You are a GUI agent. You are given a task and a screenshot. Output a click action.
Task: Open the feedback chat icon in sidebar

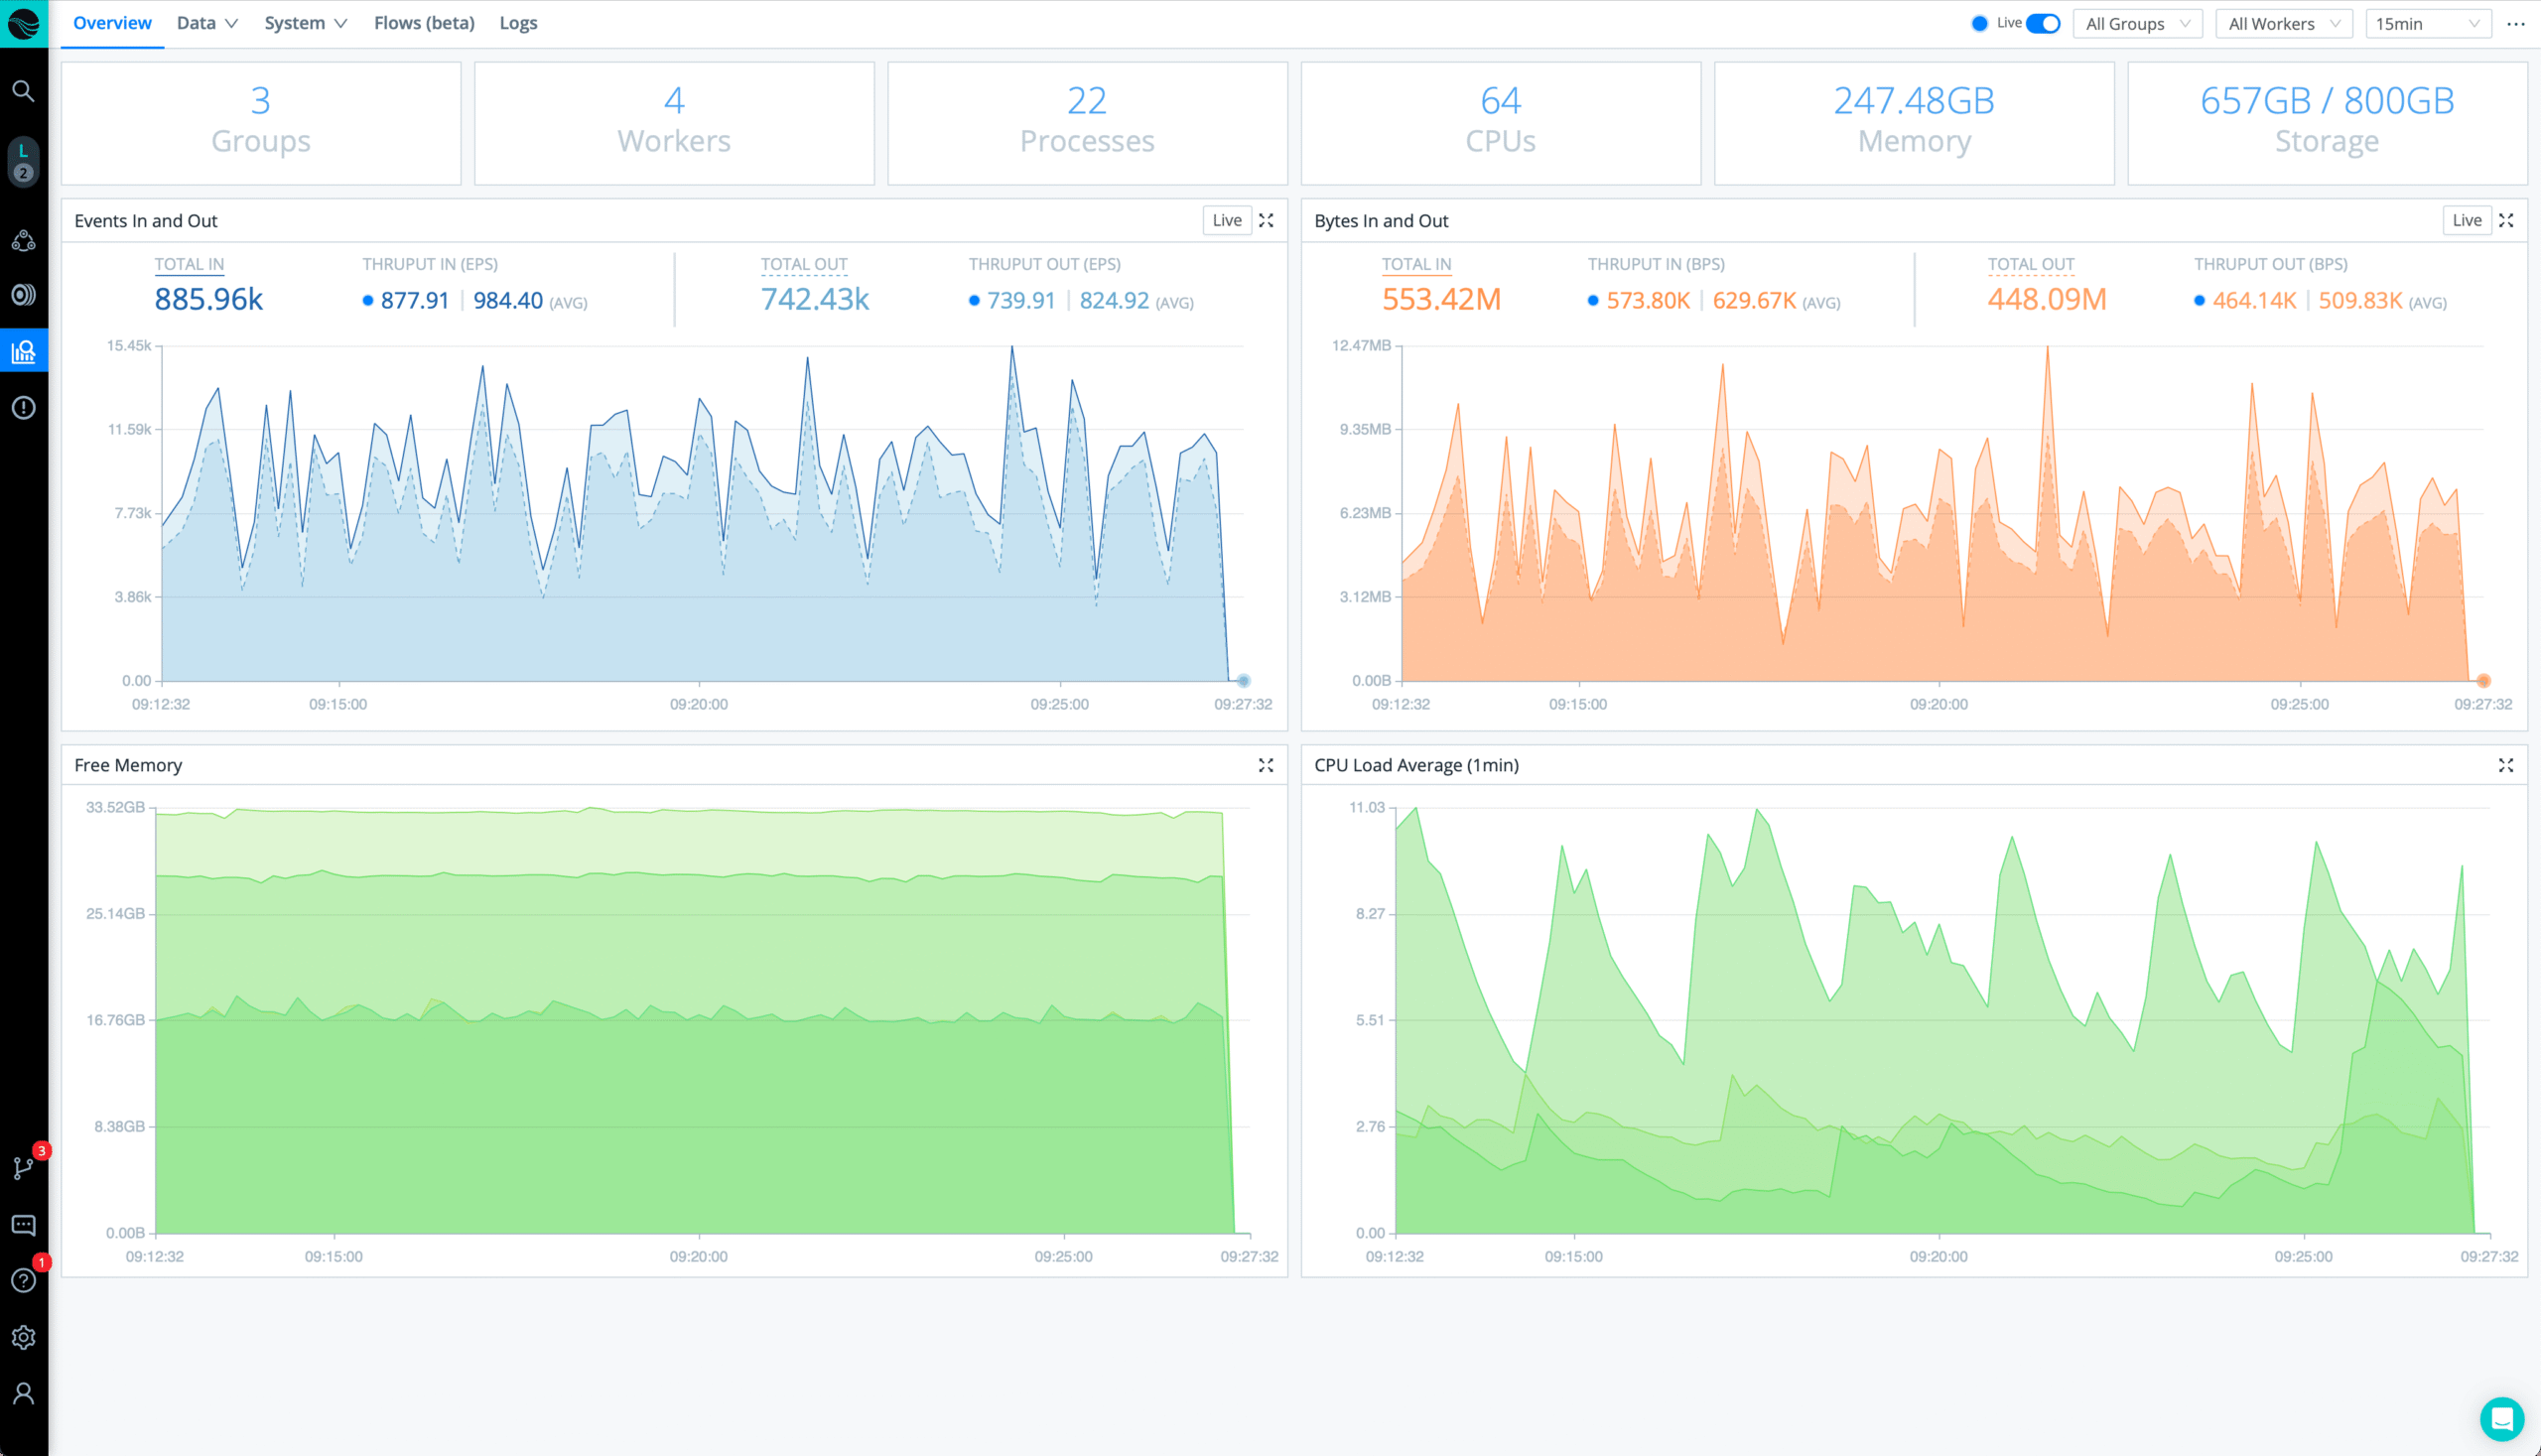(x=23, y=1225)
